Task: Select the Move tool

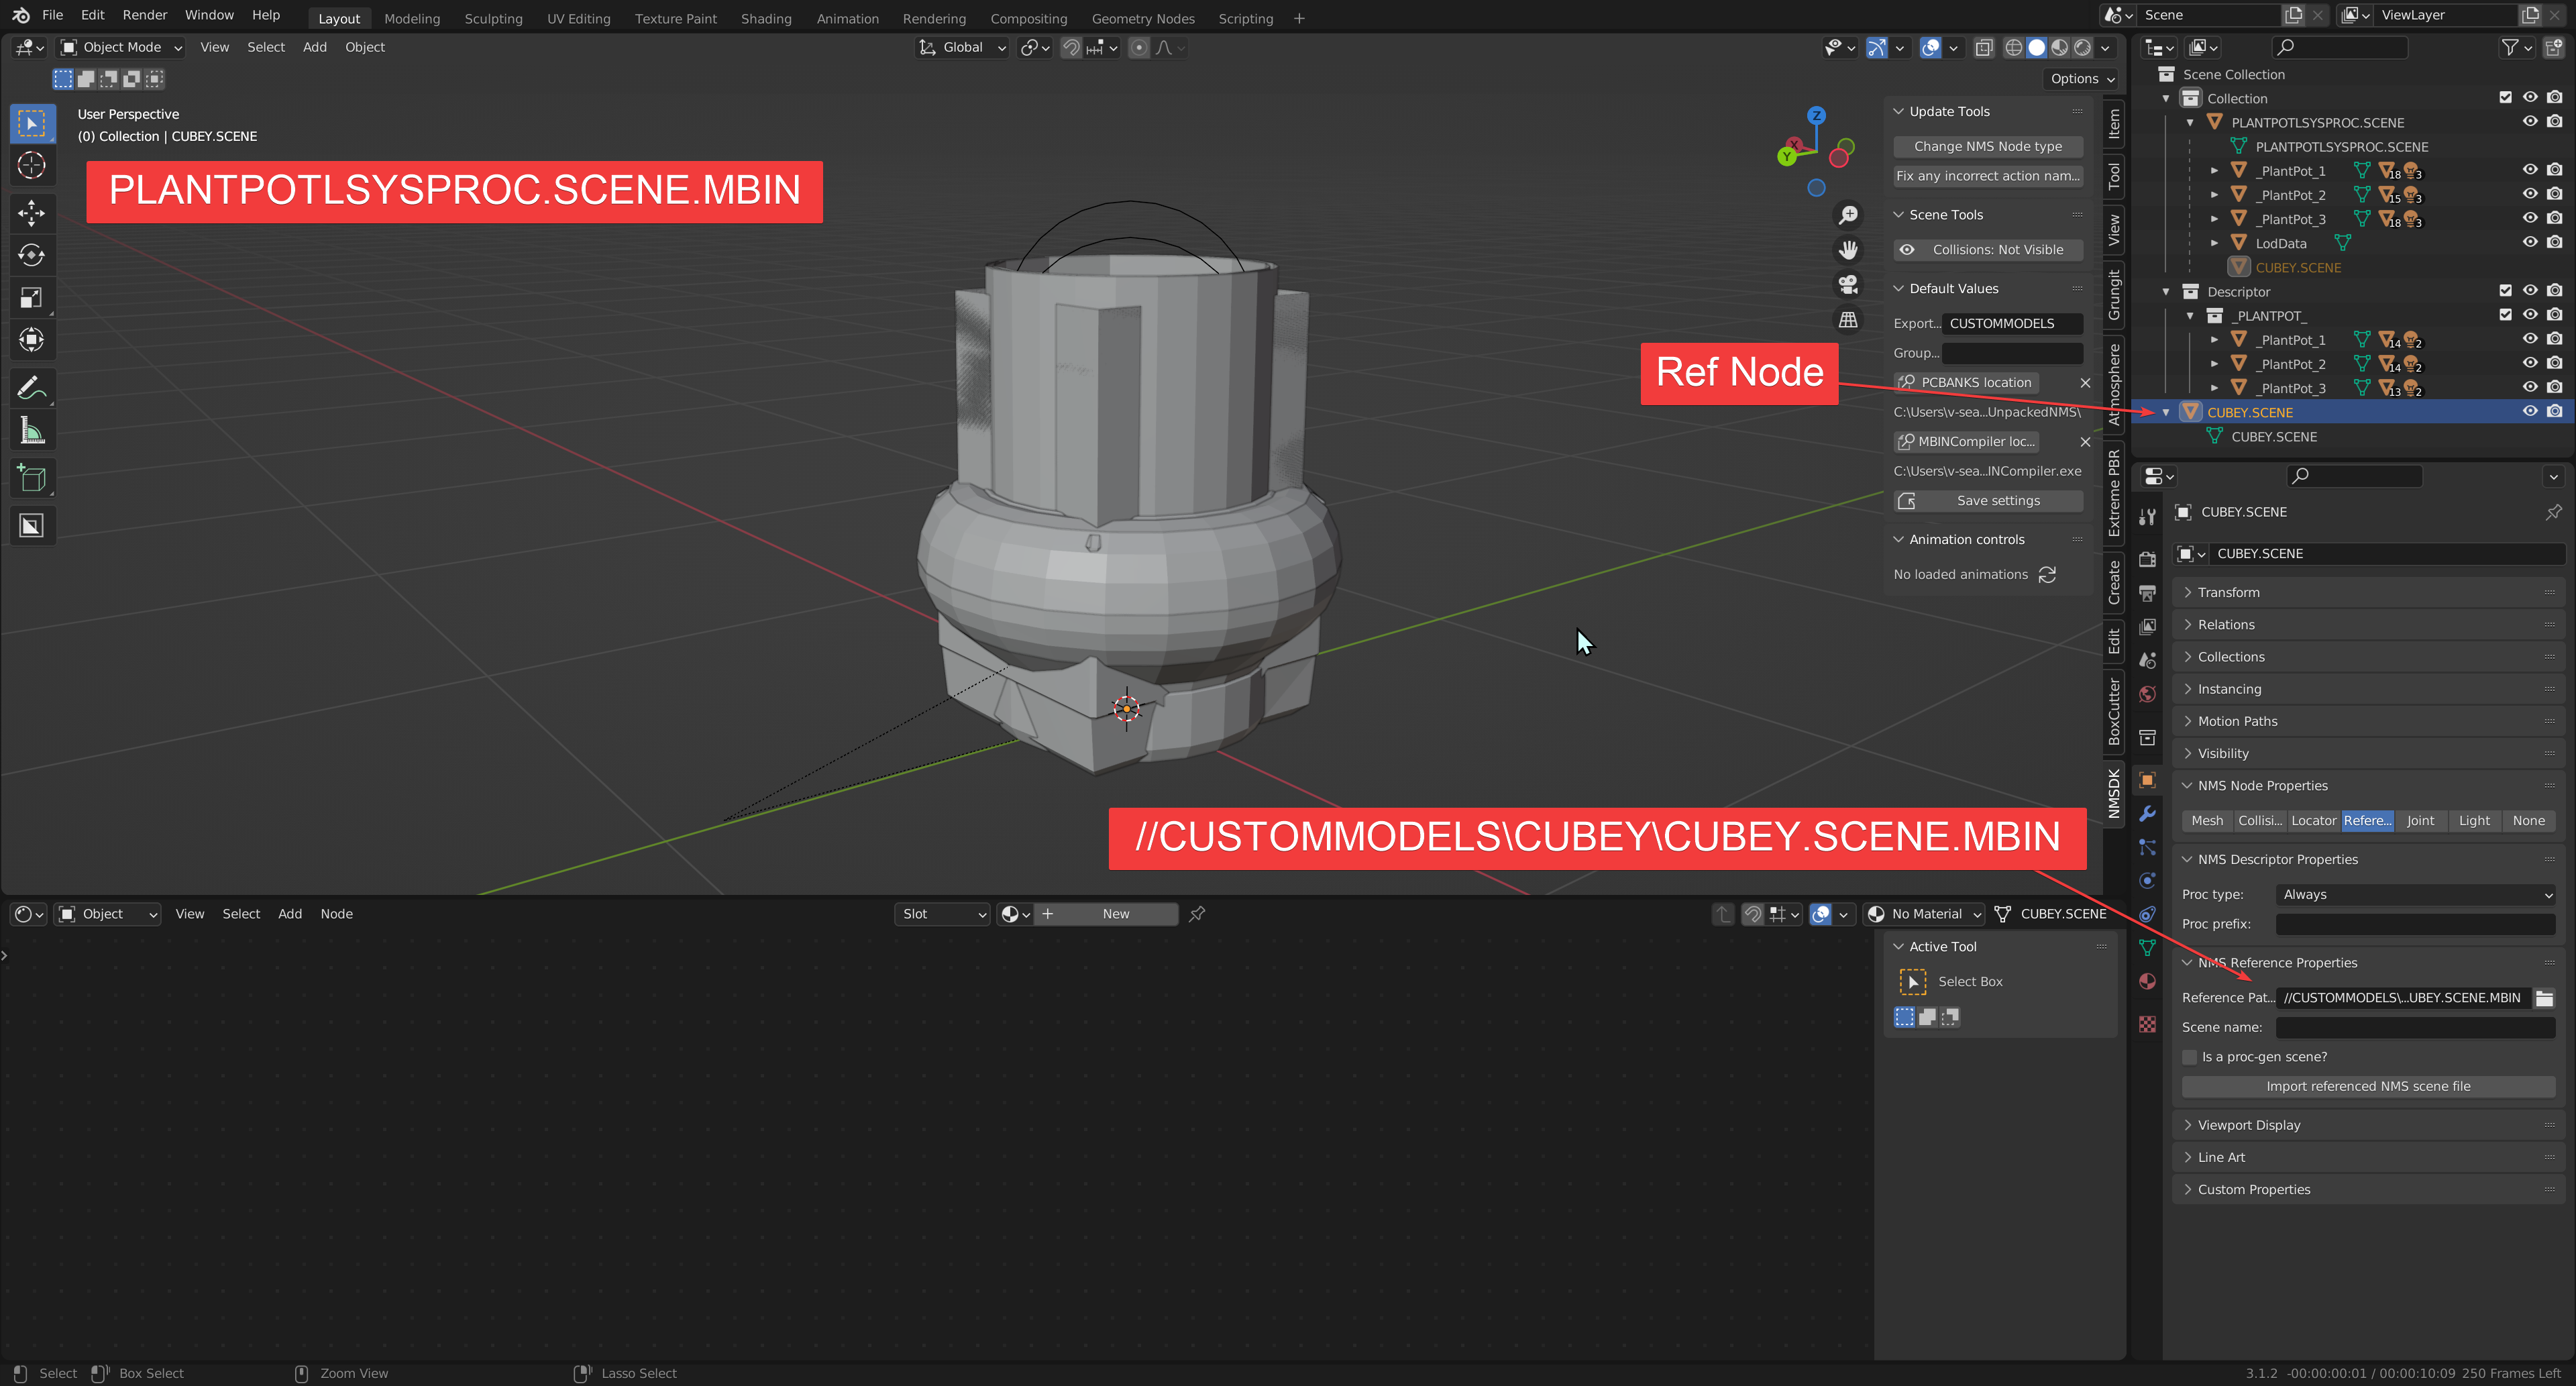Action: [31, 213]
